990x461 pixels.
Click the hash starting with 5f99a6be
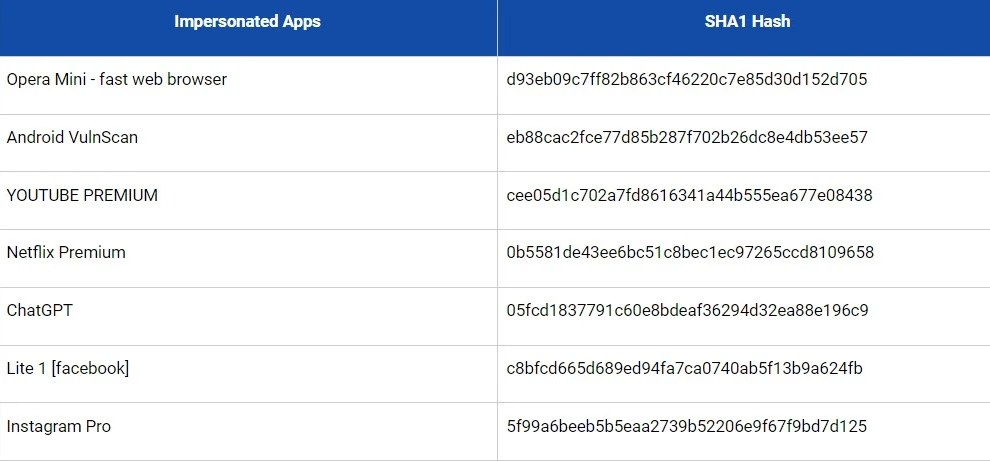[686, 426]
